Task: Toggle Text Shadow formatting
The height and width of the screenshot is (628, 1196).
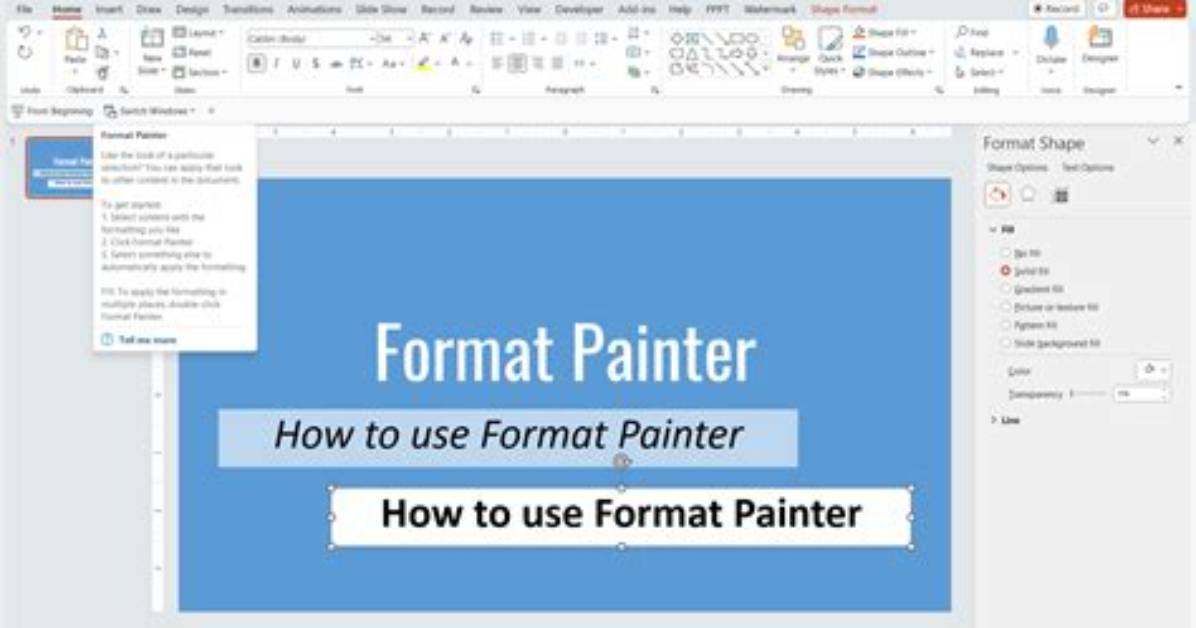Action: click(x=315, y=63)
